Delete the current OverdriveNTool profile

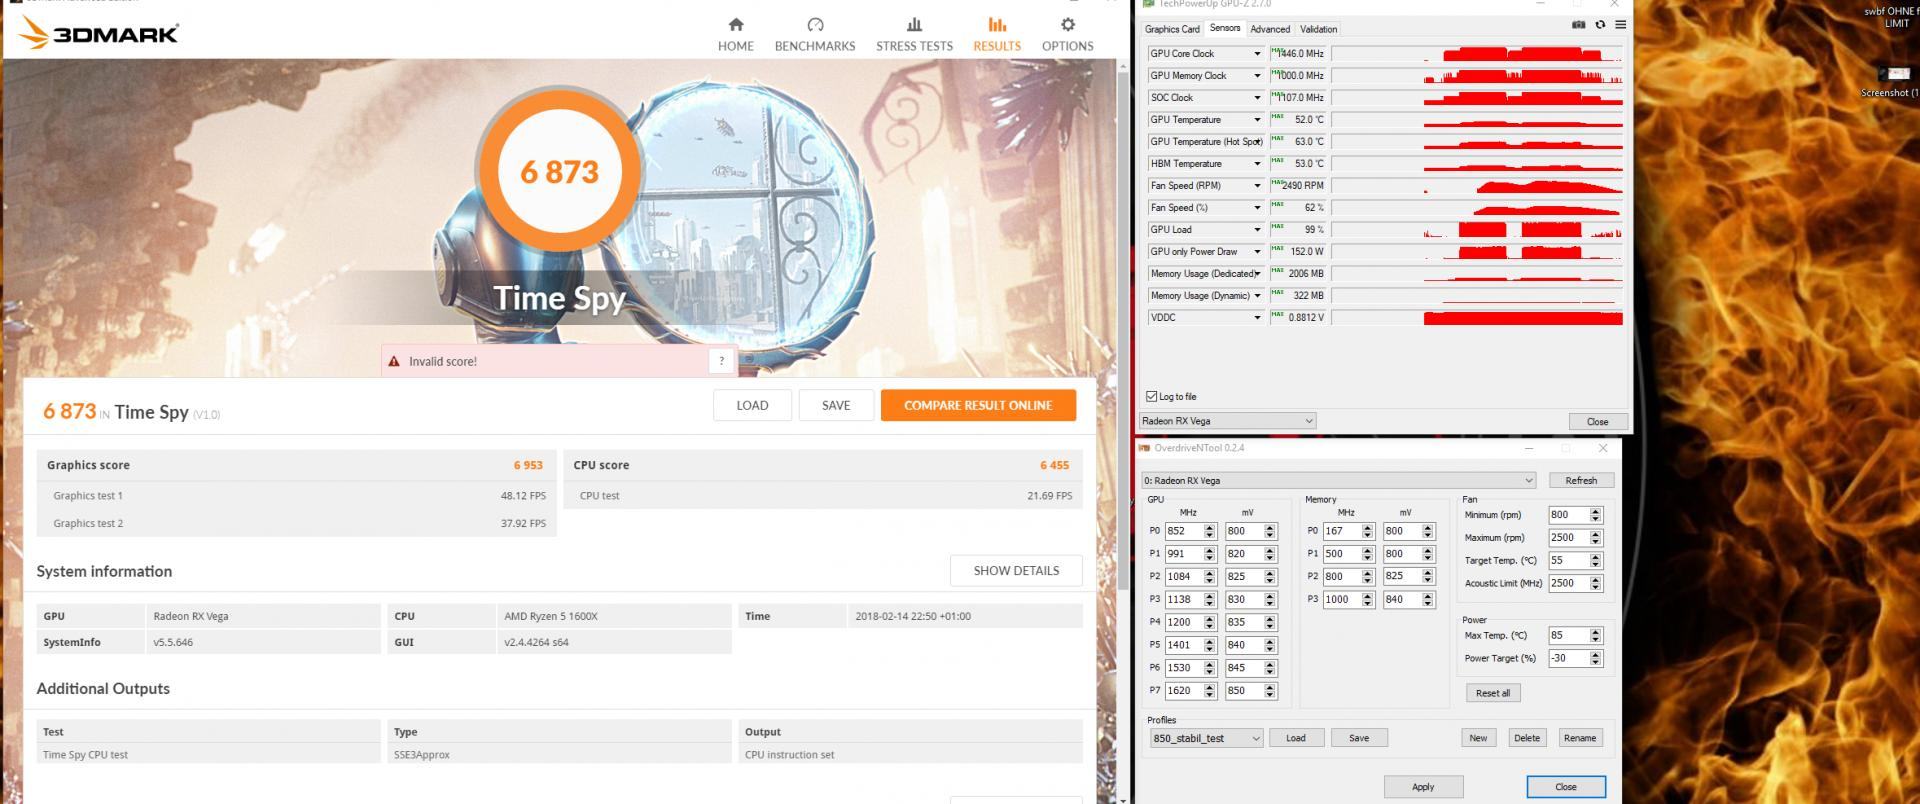point(1527,738)
